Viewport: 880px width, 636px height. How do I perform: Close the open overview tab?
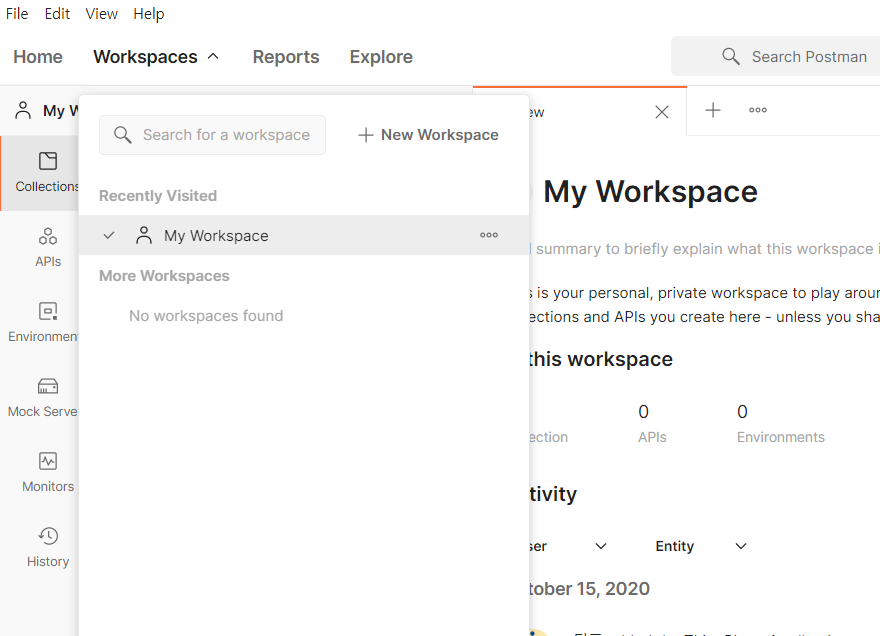click(x=662, y=112)
